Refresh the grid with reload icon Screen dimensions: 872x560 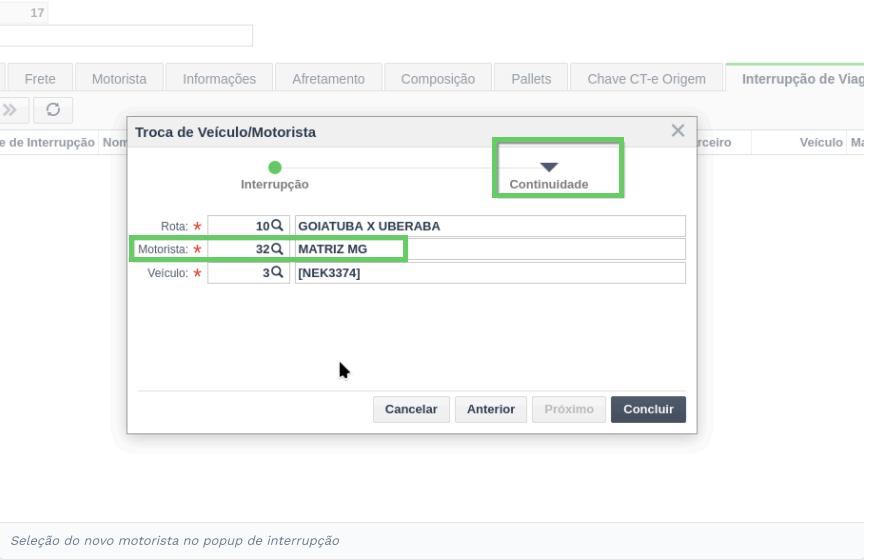click(53, 110)
